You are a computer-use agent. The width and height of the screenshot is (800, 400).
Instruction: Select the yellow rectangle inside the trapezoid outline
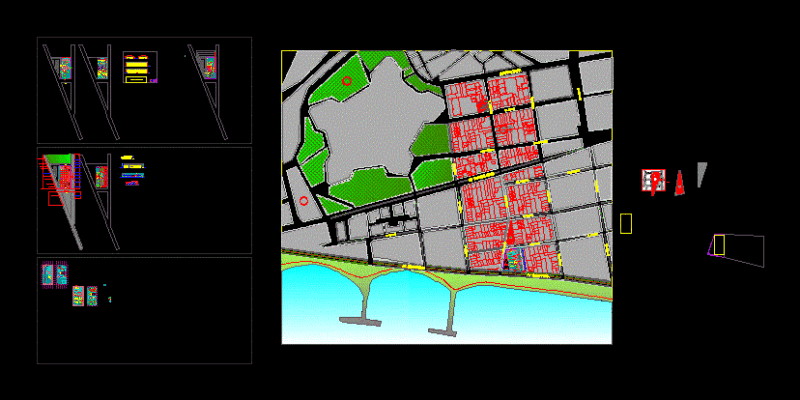pyautogui.click(x=719, y=245)
